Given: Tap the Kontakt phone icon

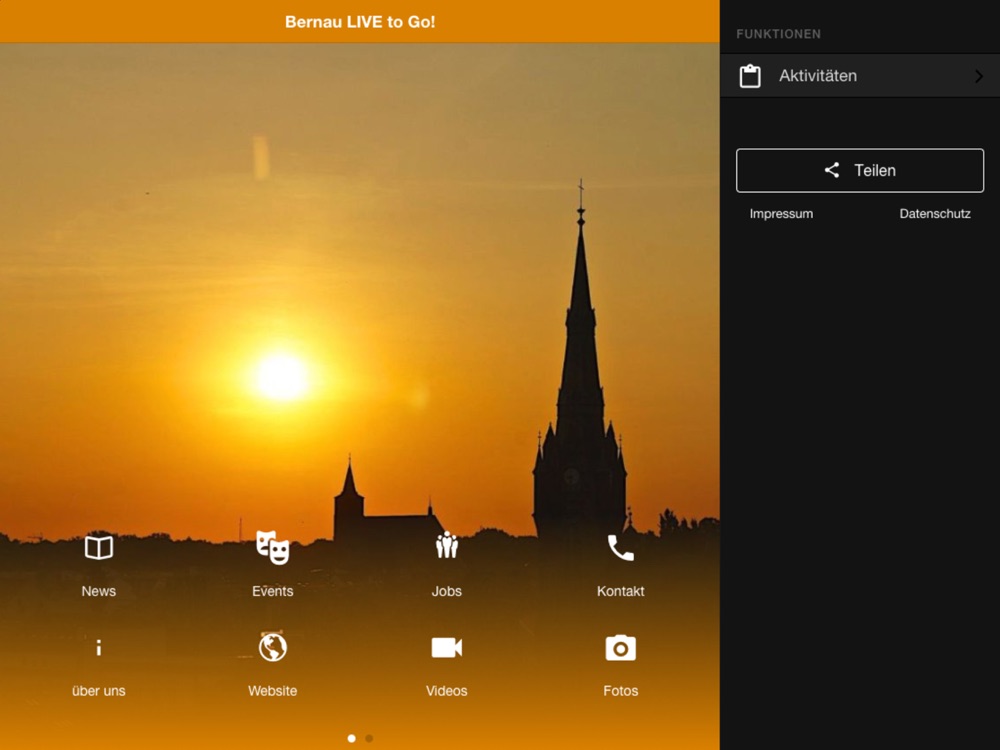Looking at the screenshot, I should click(621, 548).
